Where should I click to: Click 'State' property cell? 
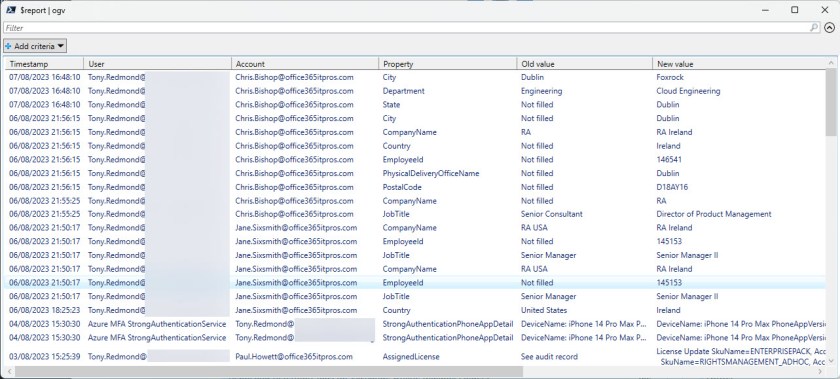click(391, 105)
